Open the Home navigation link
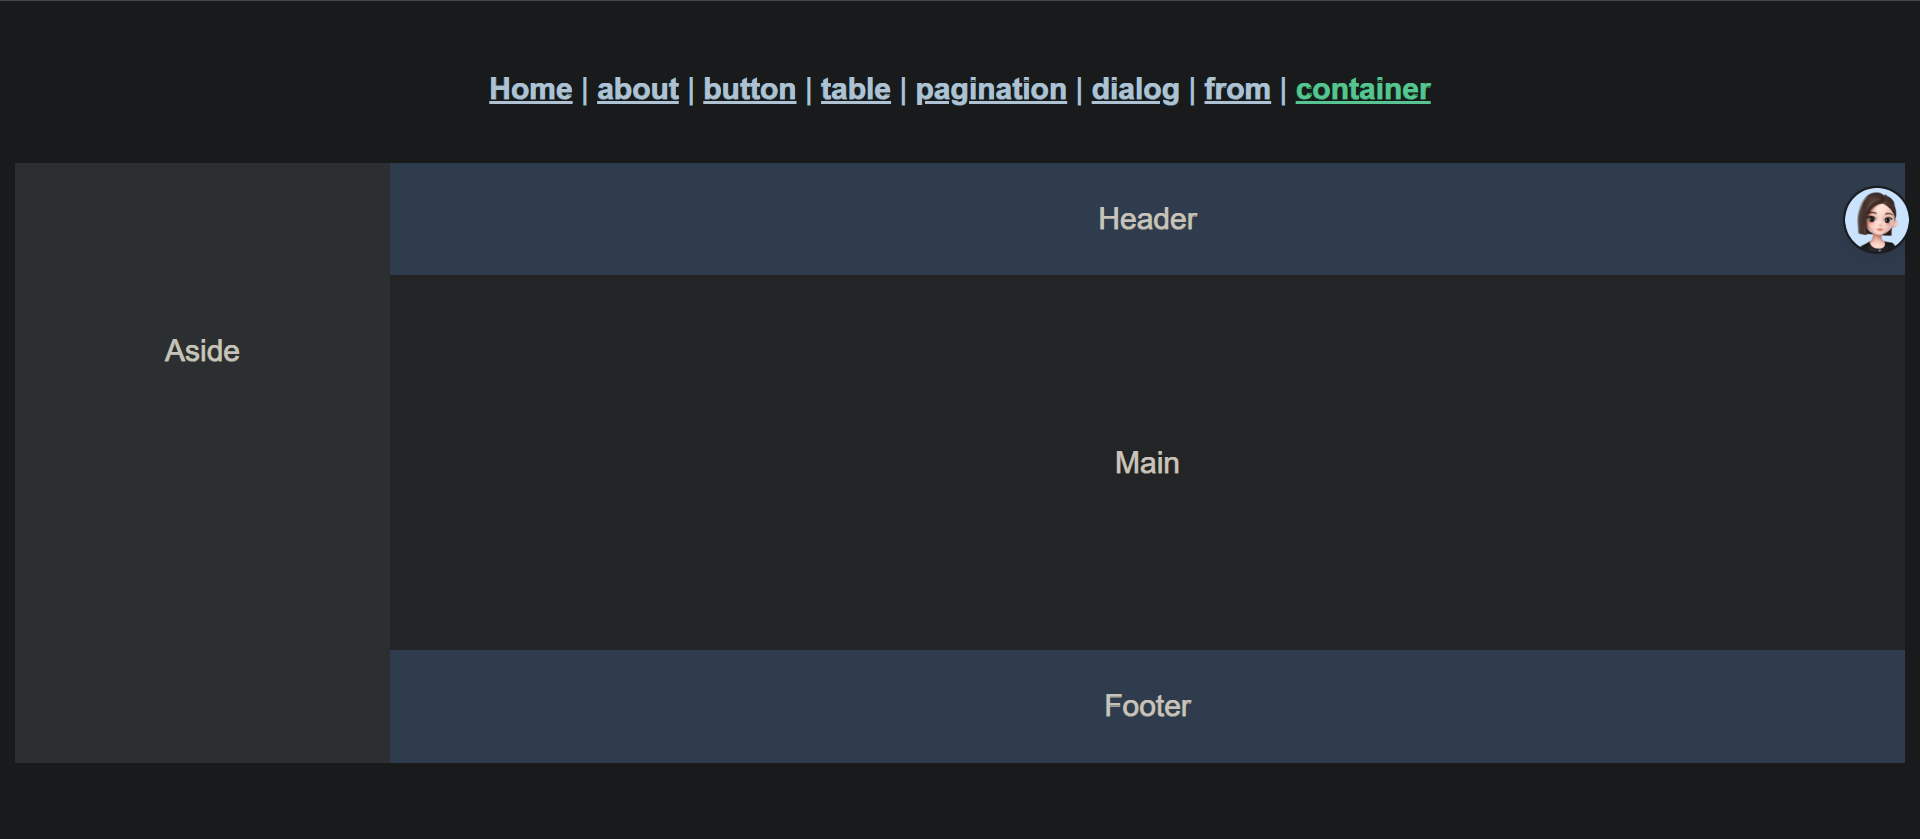The image size is (1920, 839). tap(530, 90)
